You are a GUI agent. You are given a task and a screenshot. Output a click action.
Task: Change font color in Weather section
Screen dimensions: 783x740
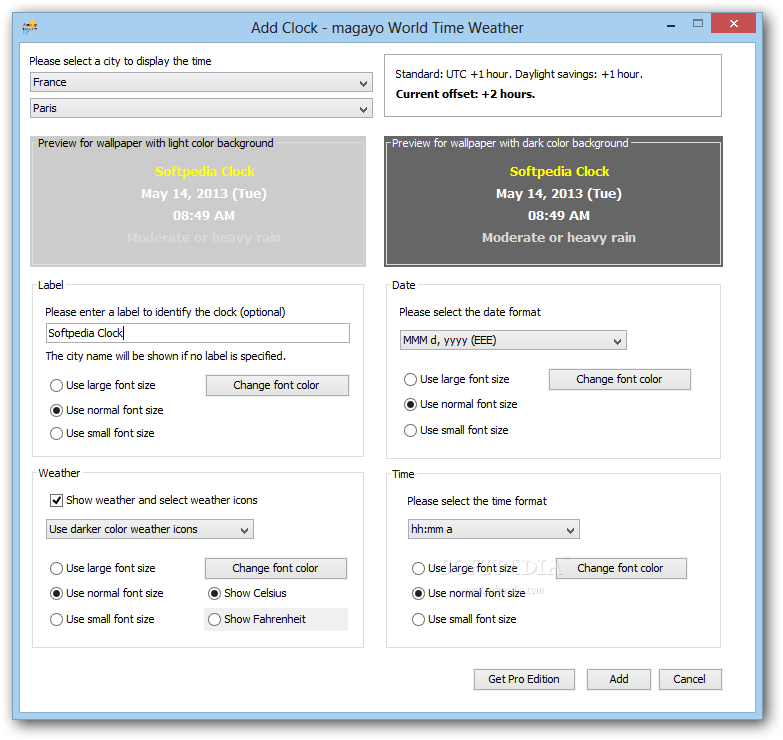click(x=276, y=568)
